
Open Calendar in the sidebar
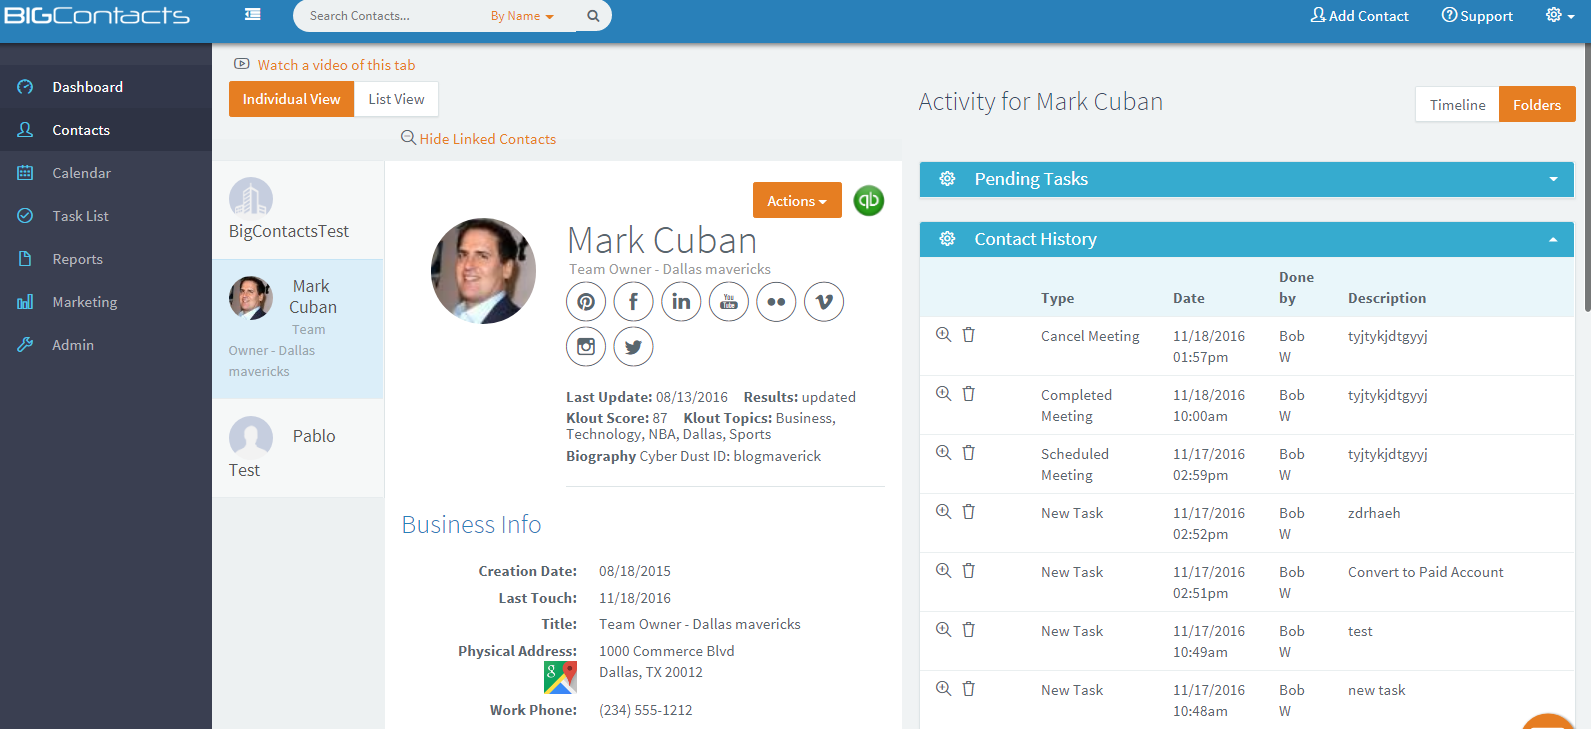pos(106,173)
